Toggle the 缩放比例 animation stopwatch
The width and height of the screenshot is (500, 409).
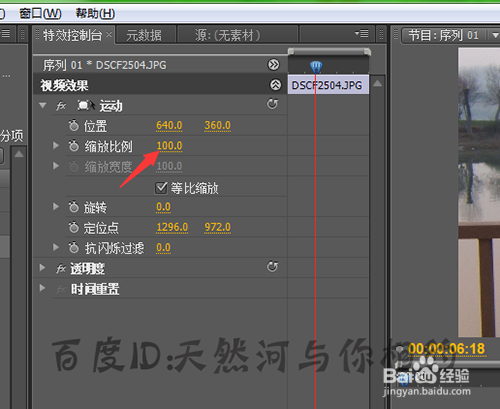(x=74, y=146)
